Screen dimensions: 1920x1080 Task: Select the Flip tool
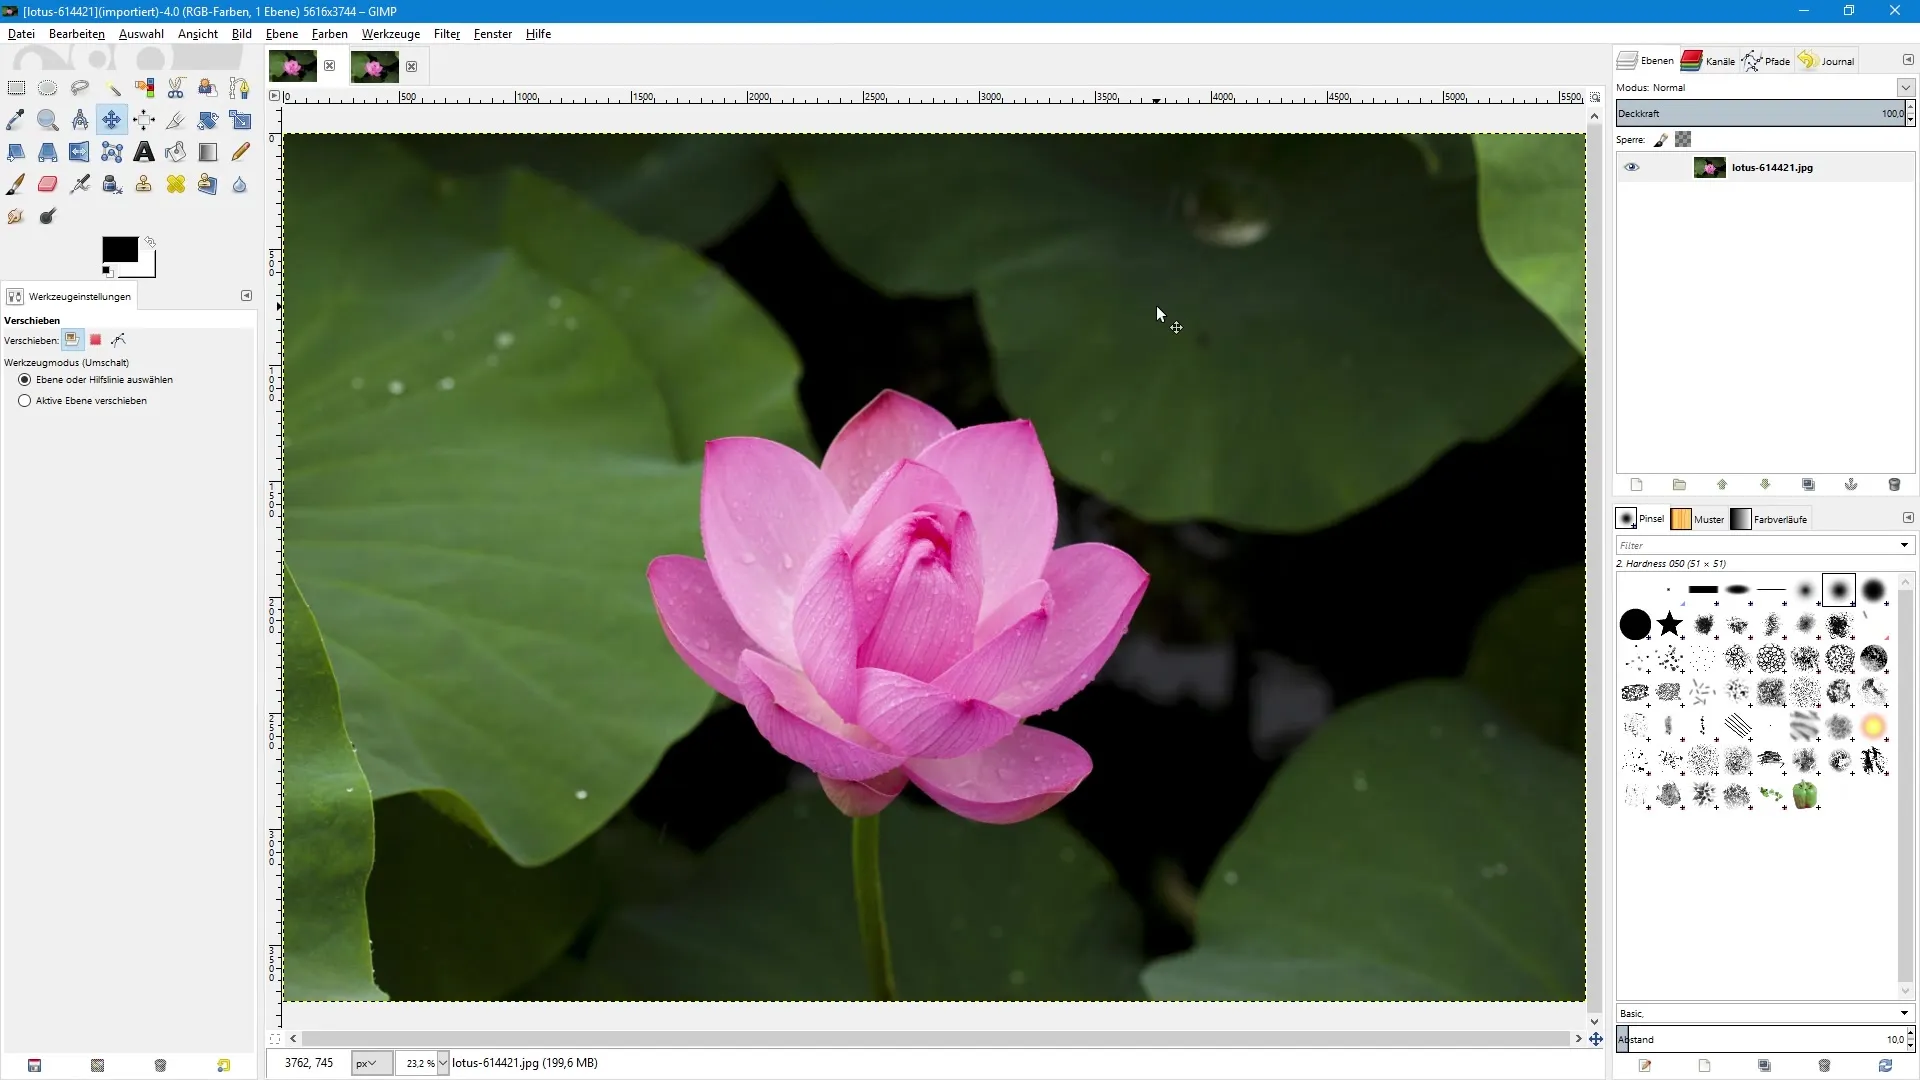point(80,152)
